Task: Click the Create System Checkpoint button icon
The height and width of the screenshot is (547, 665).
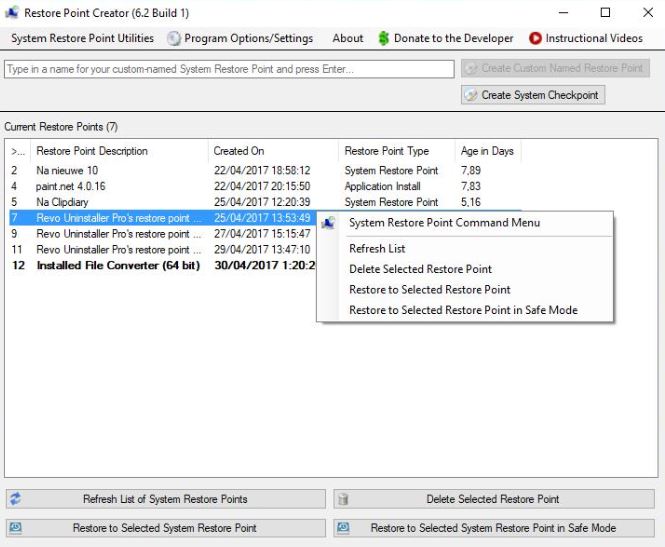Action: pos(471,95)
